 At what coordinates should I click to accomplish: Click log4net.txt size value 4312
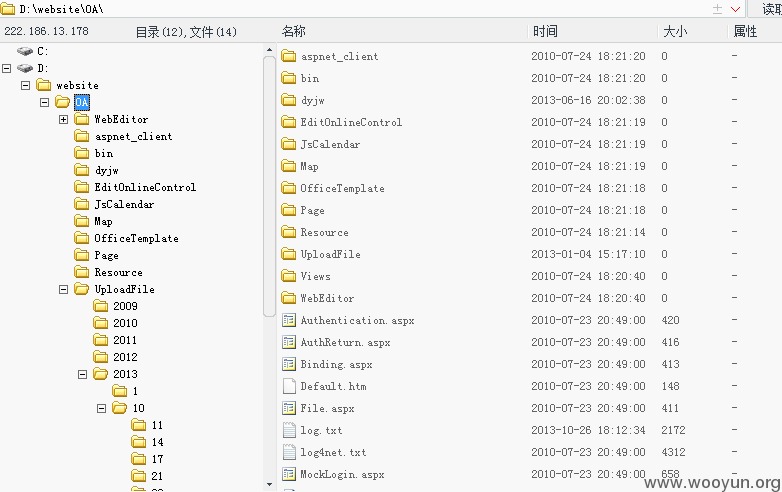(x=673, y=452)
